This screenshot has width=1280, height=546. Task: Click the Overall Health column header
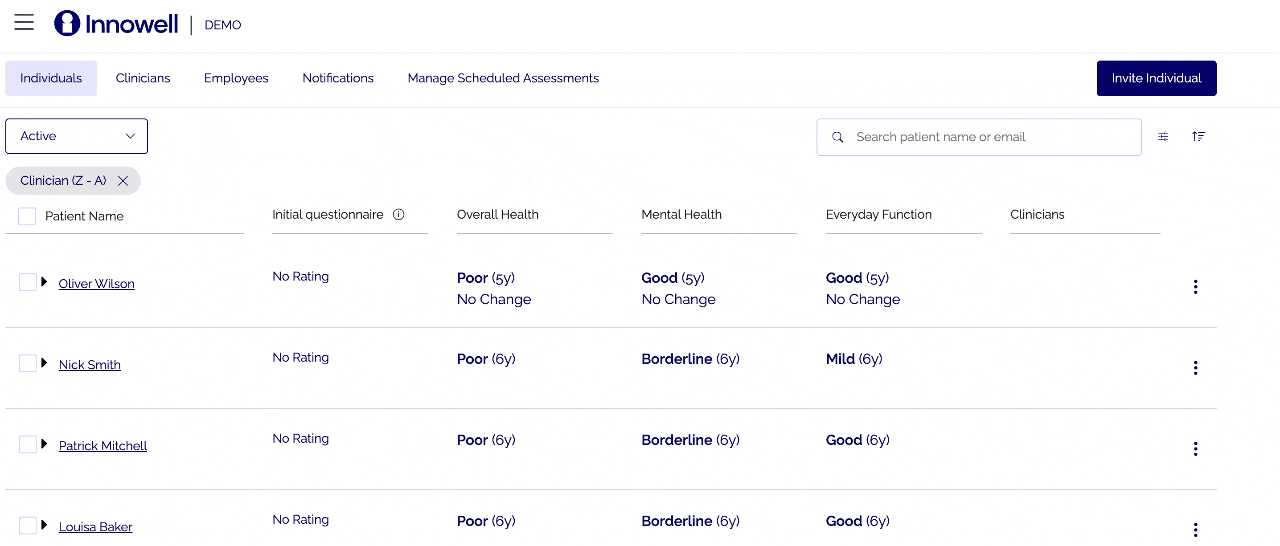498,215
